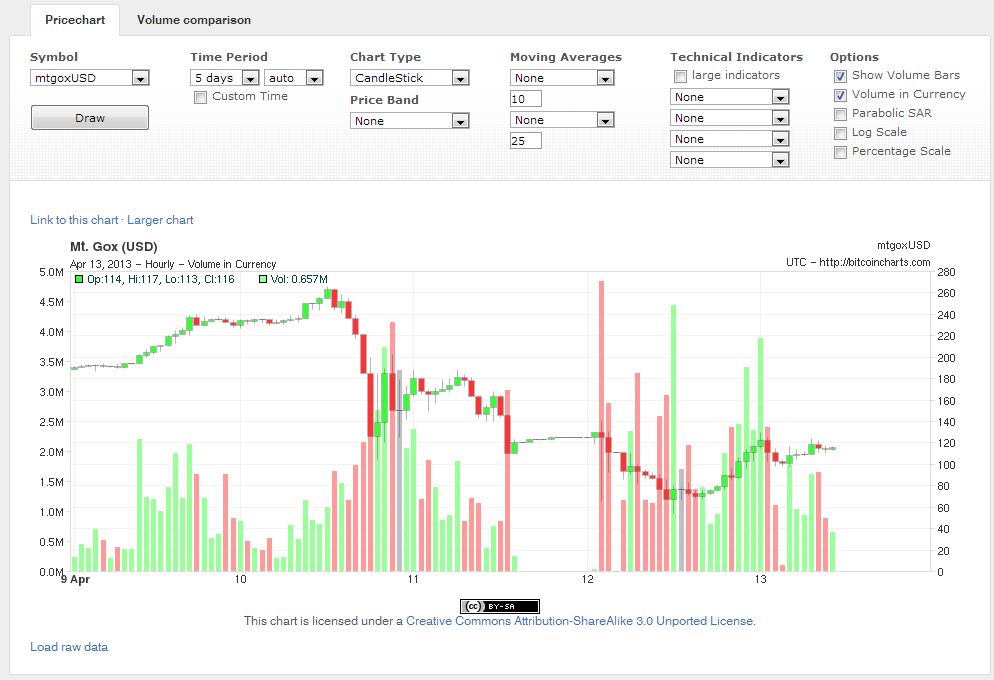Screen dimensions: 994x680
Task: Open the 'auto' interval dropdown
Action: coord(294,78)
